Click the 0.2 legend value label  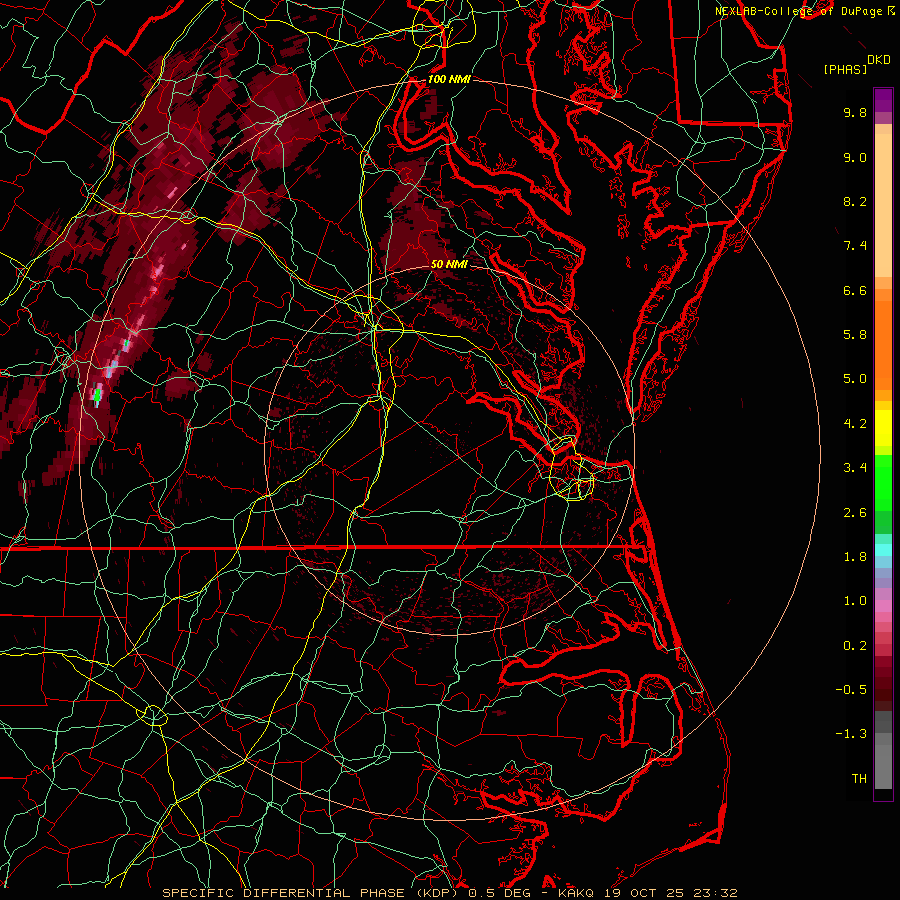[855, 646]
